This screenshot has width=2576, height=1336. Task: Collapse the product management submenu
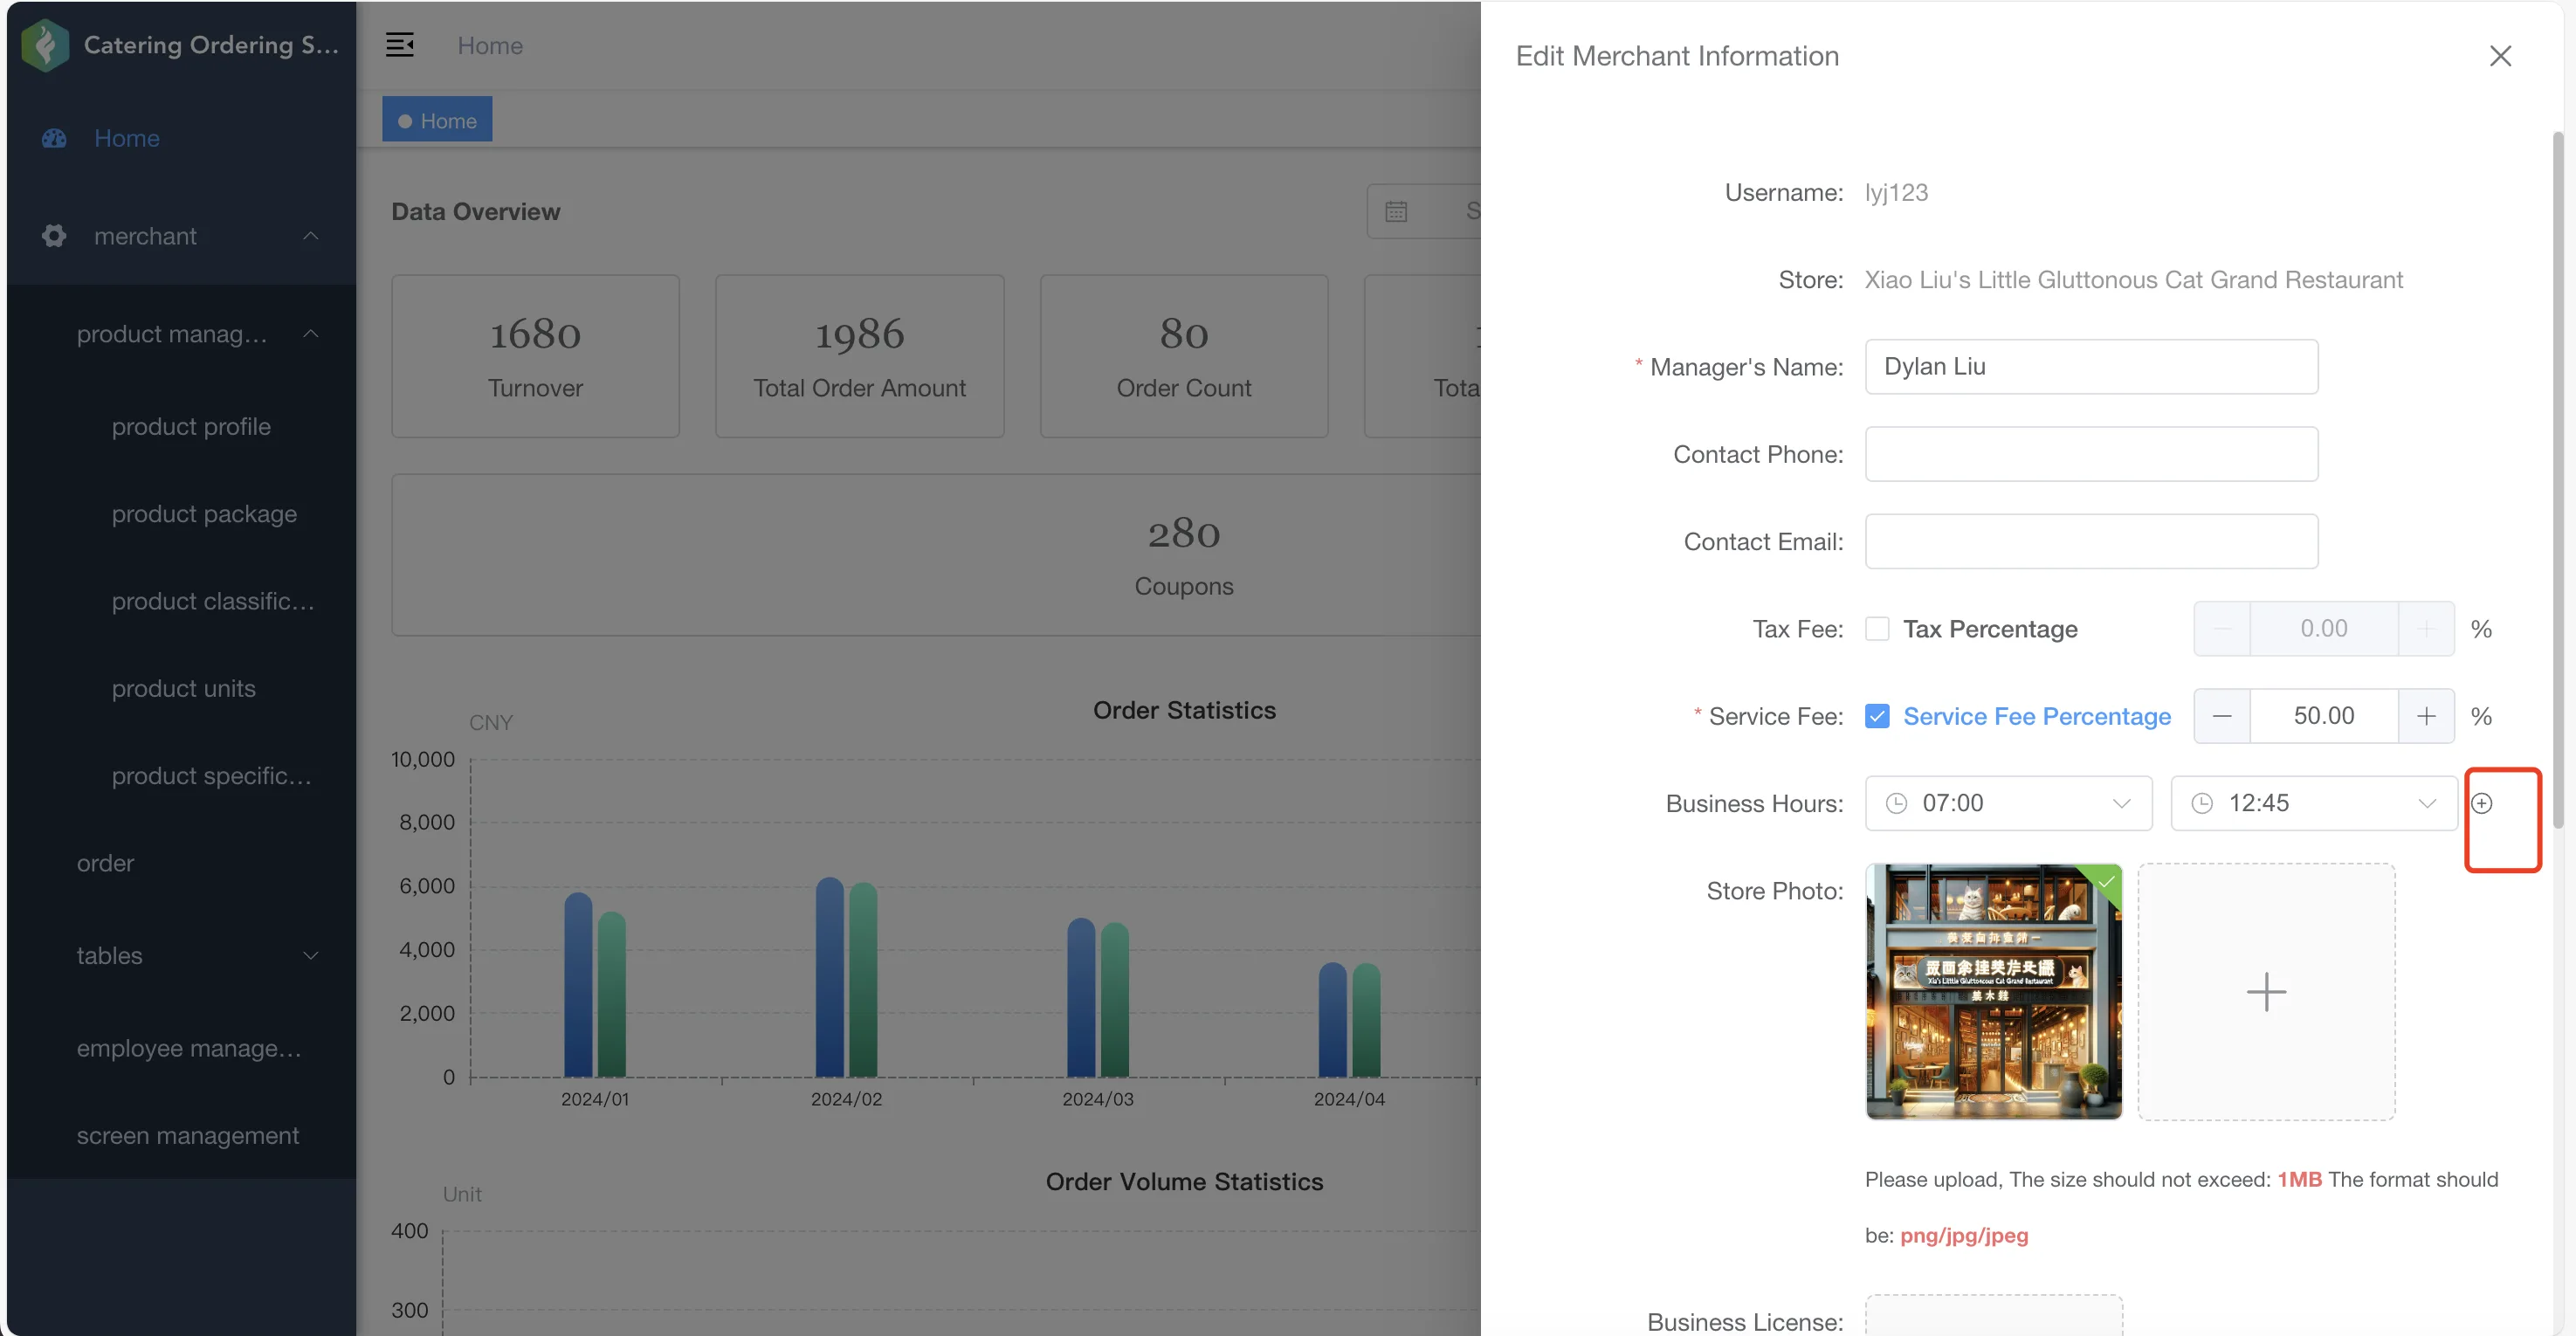311,334
